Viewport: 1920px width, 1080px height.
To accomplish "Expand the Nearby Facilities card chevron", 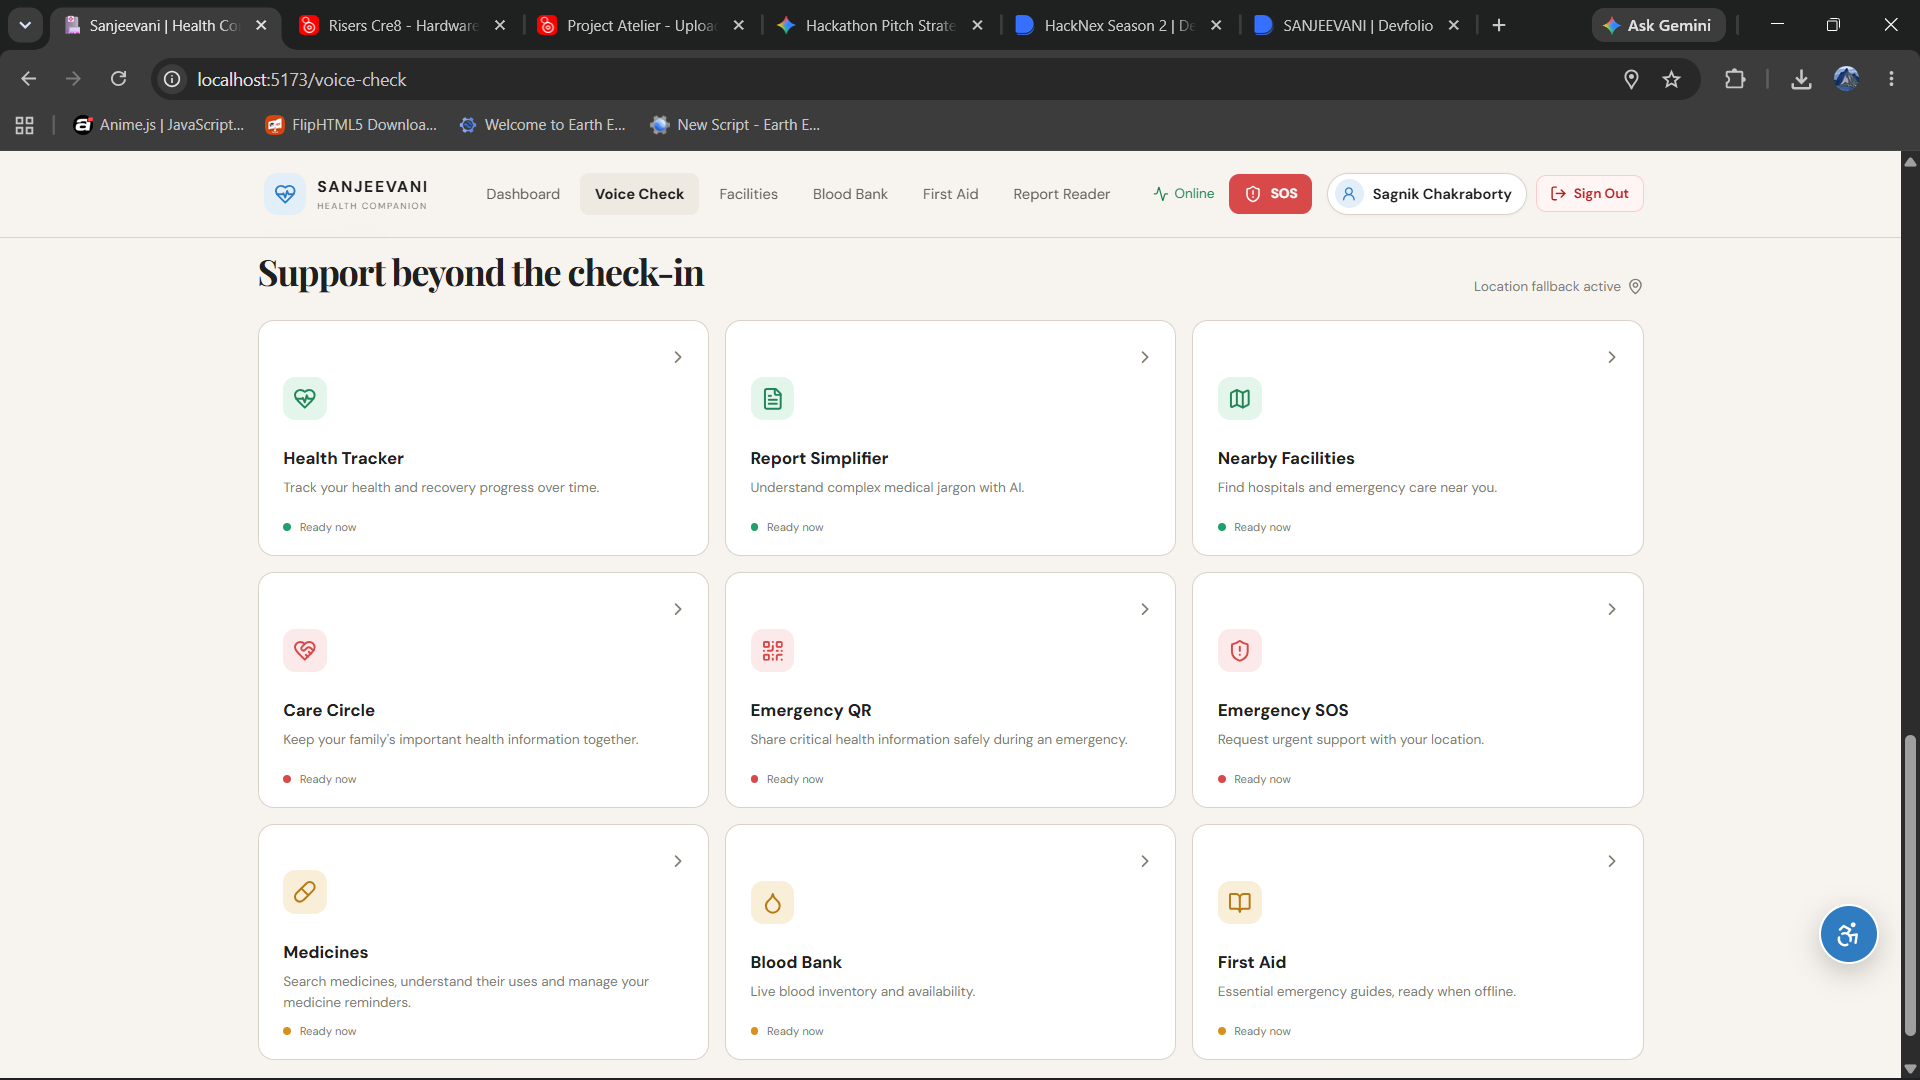I will coord(1612,357).
